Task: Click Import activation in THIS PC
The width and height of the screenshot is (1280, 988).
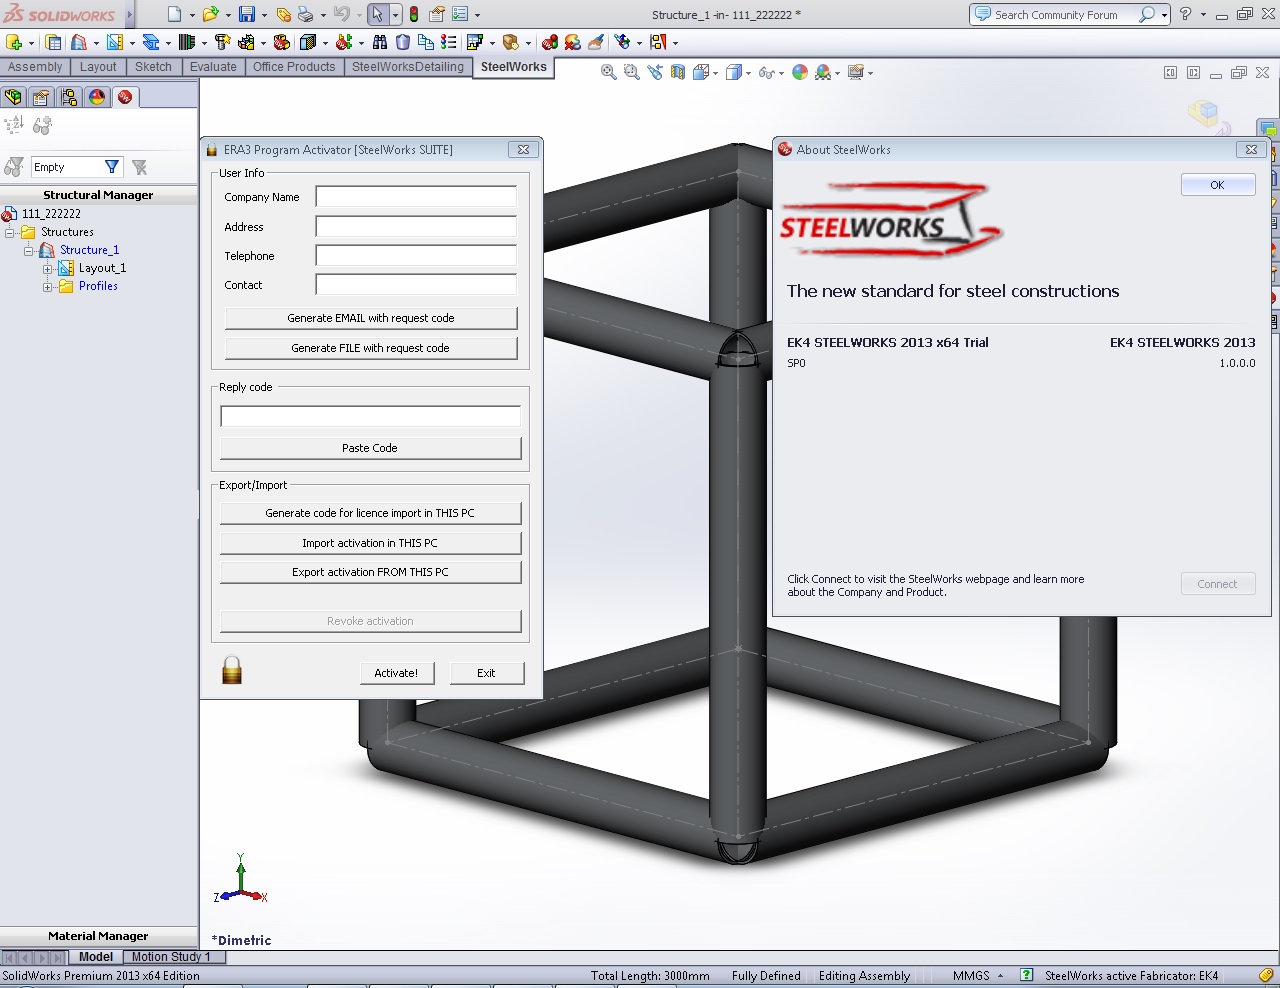Action: (x=370, y=543)
